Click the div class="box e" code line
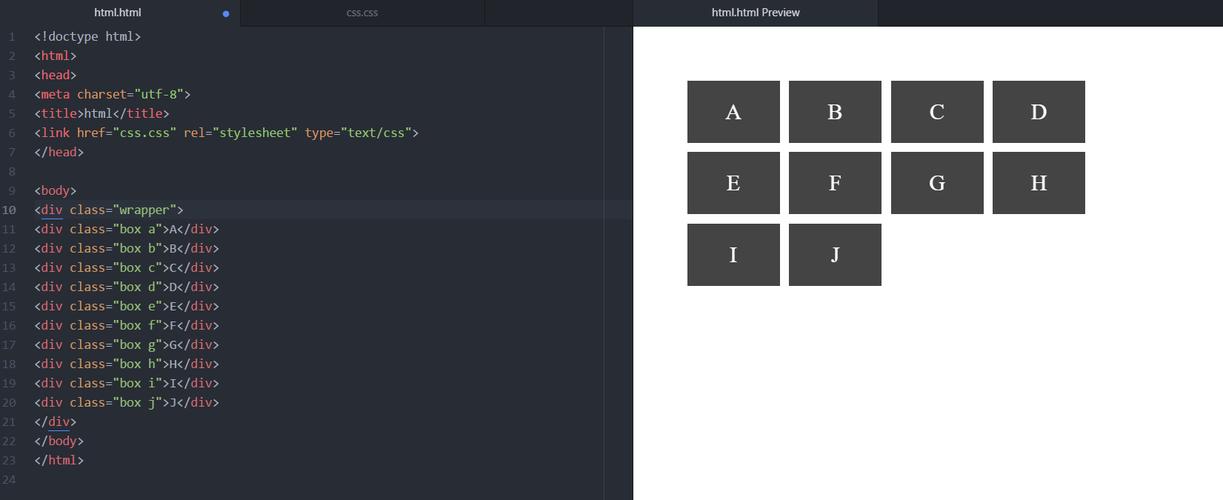 126,306
